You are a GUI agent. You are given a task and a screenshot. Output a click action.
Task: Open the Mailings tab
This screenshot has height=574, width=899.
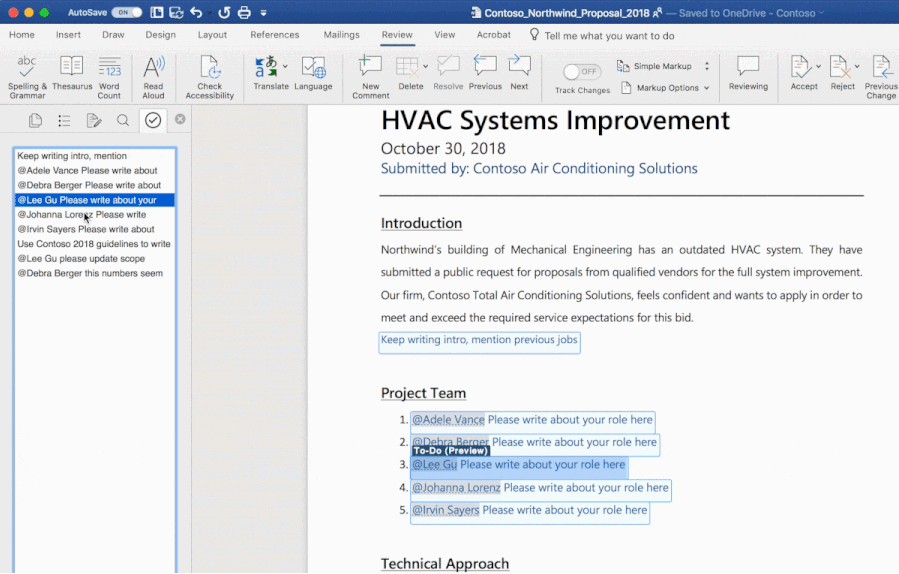[x=341, y=34]
